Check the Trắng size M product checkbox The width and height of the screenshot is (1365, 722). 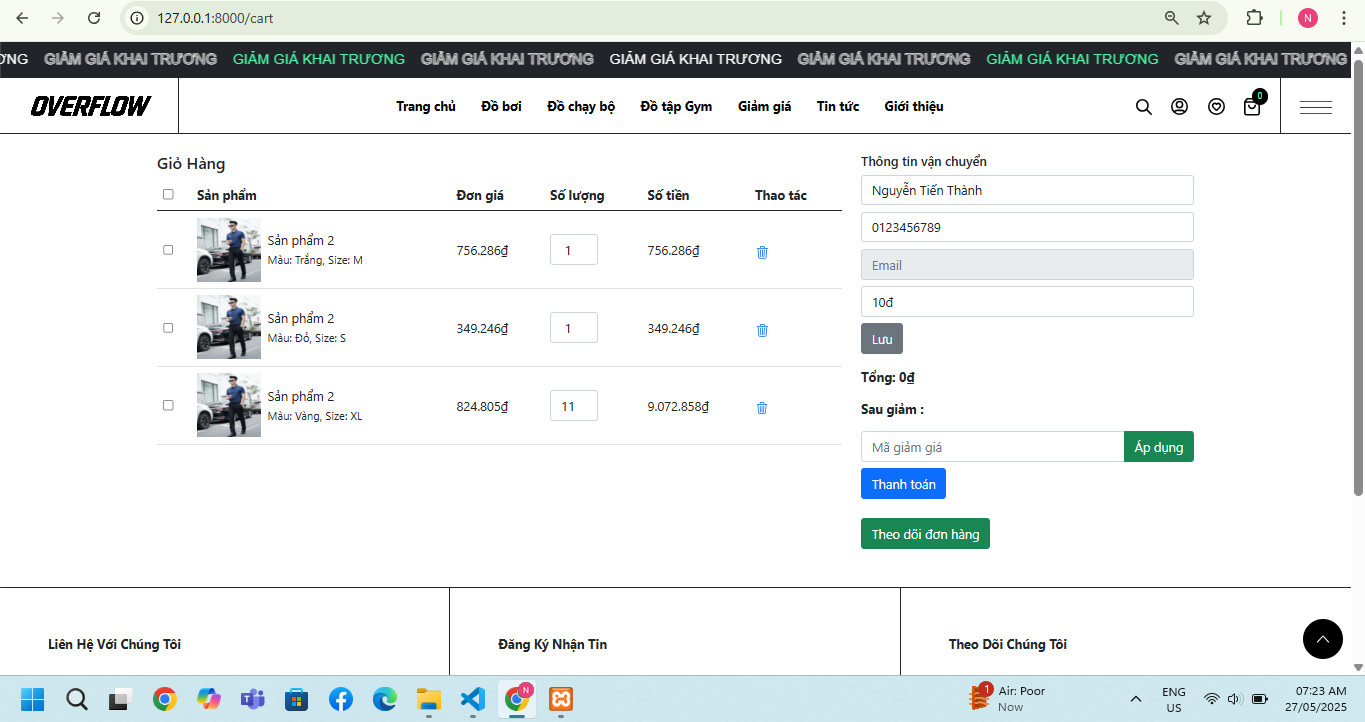click(168, 250)
